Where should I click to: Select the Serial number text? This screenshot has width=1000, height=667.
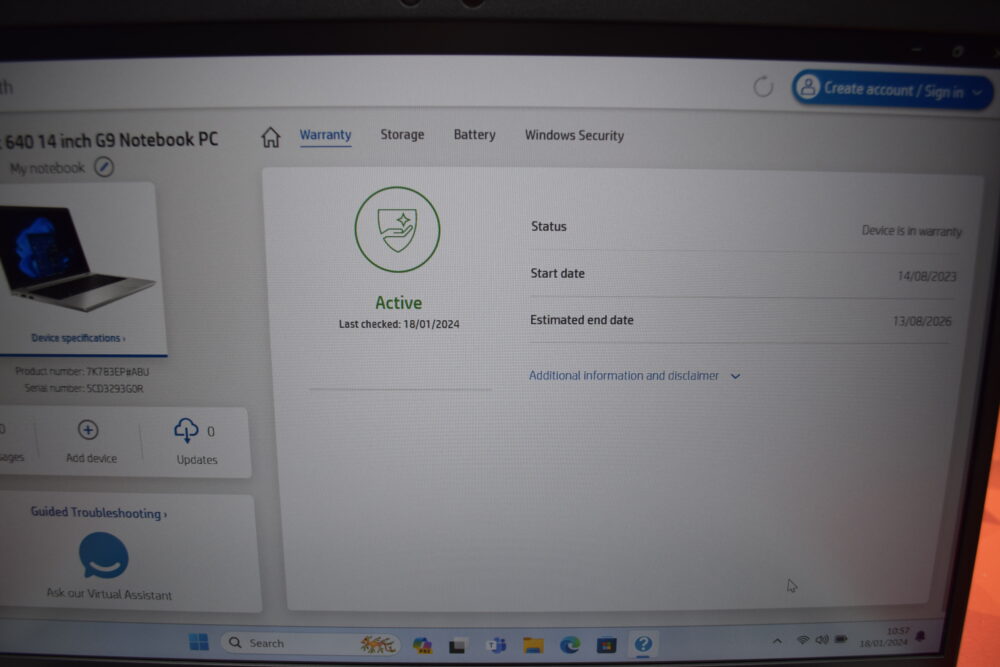[84, 388]
